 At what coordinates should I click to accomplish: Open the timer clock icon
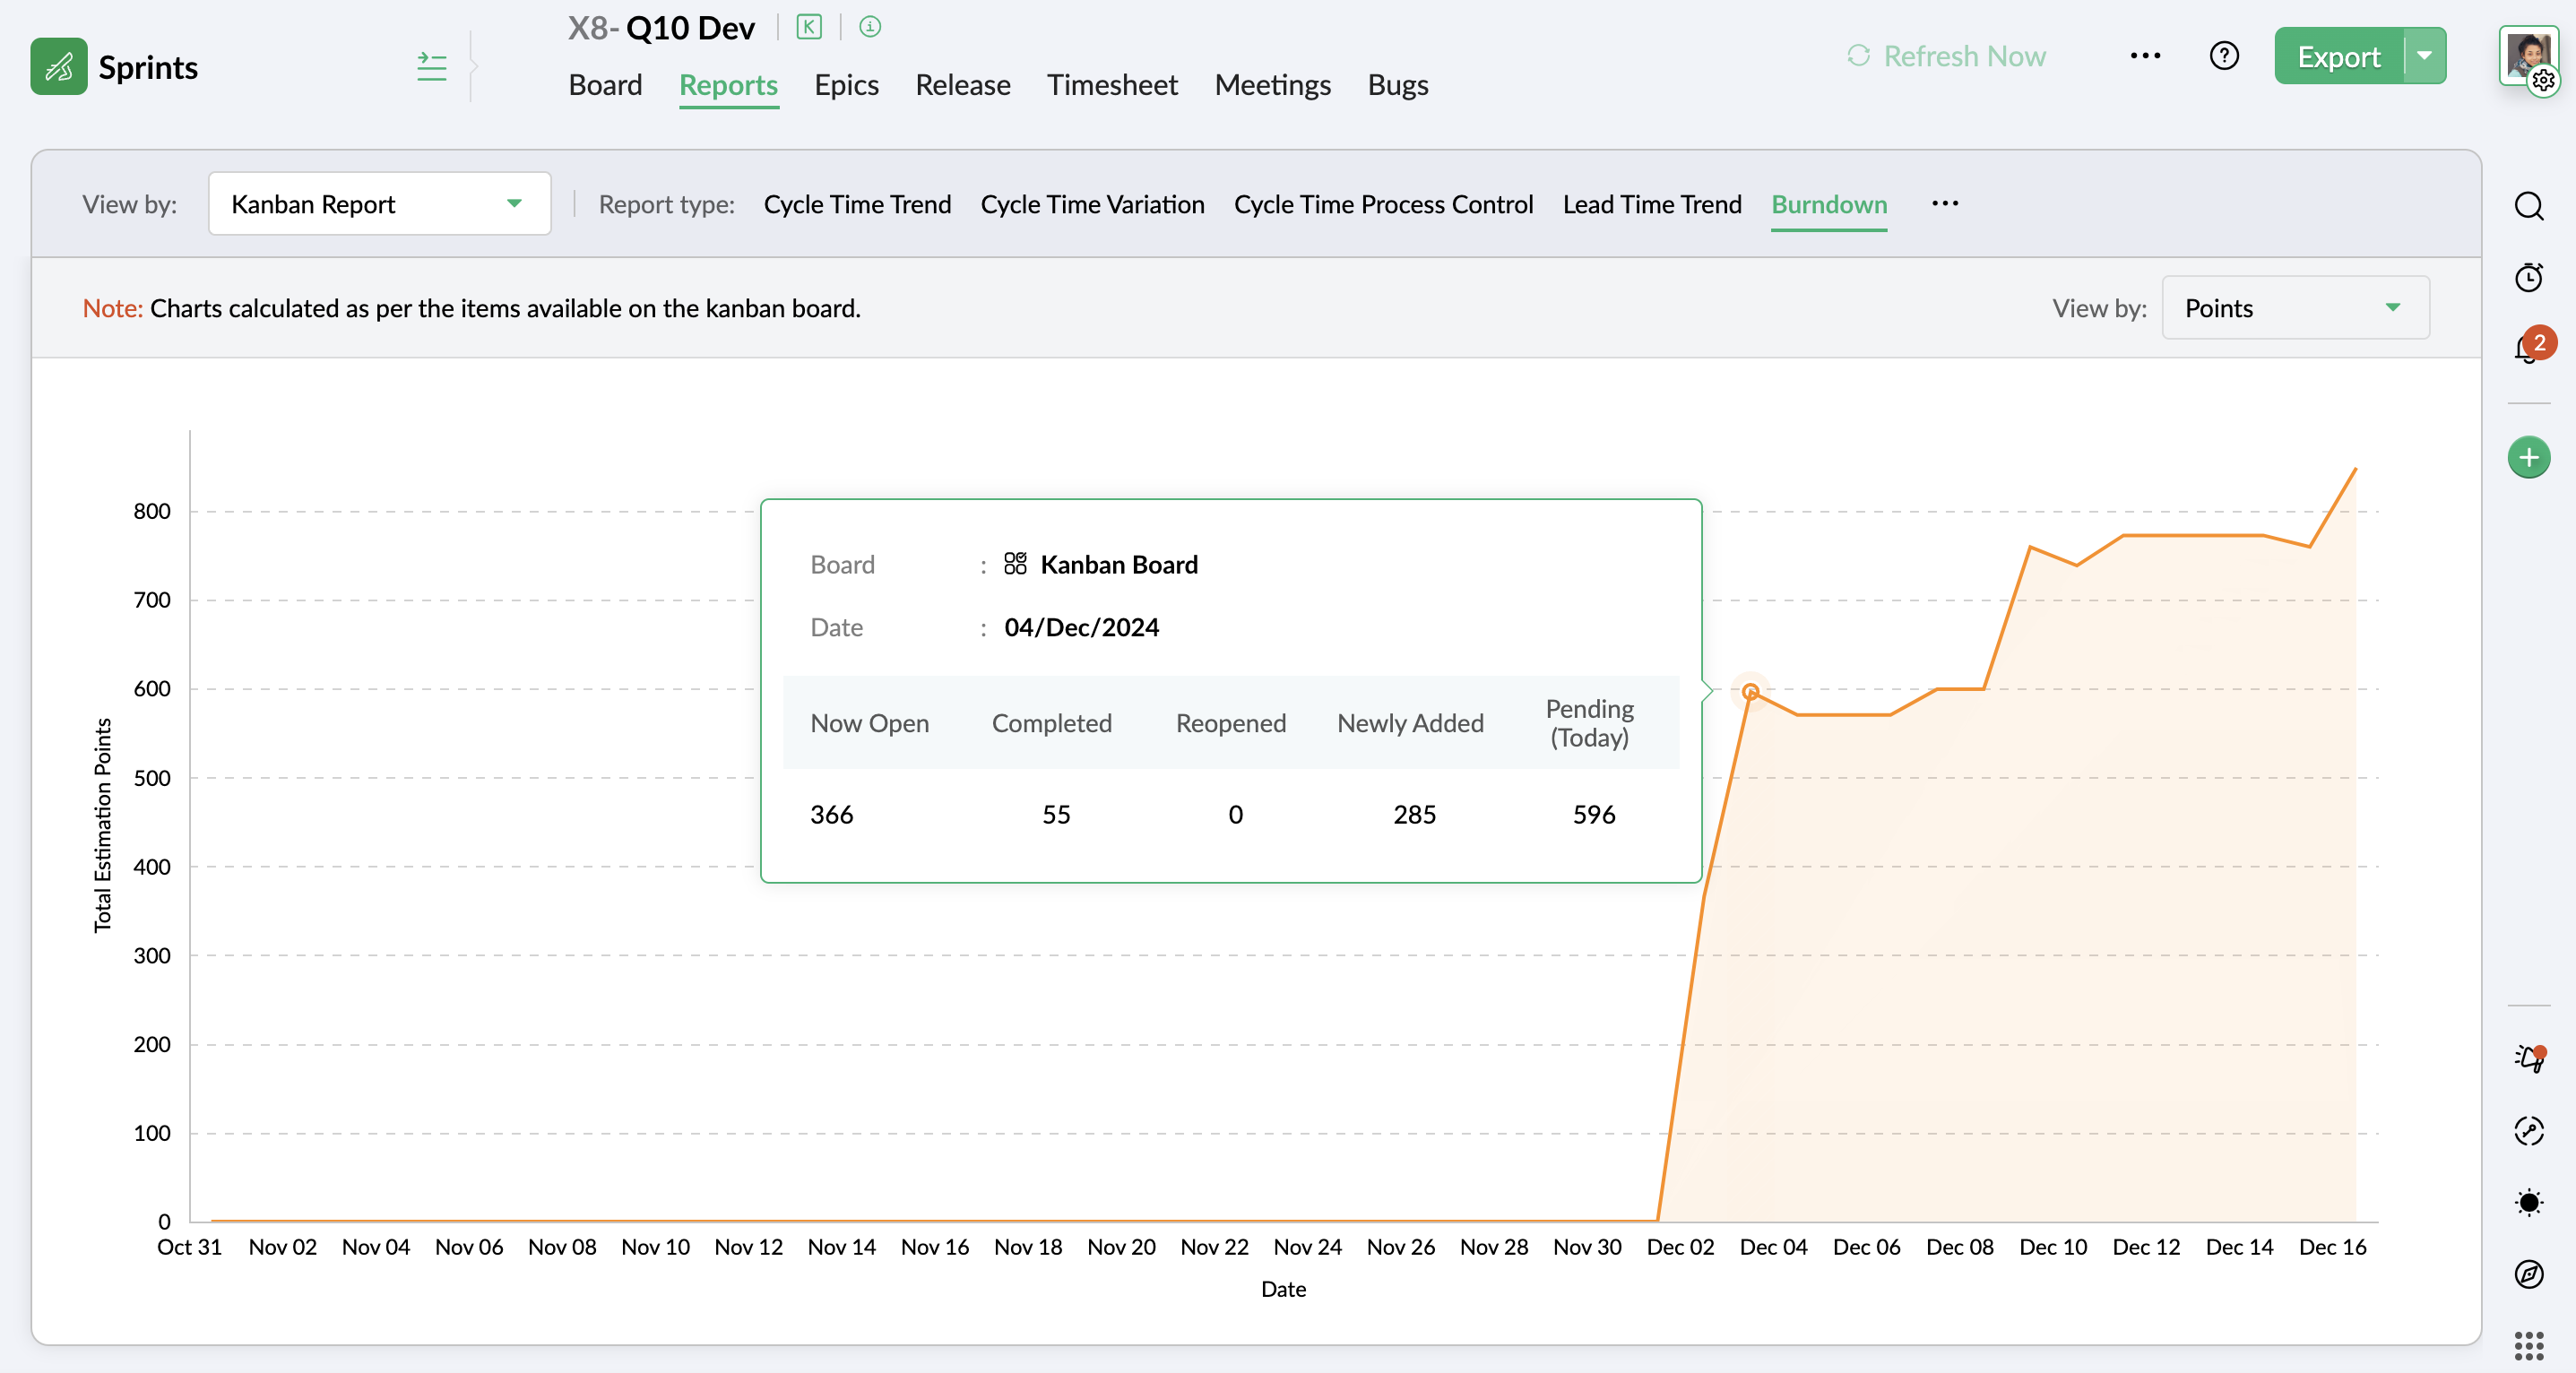[2528, 277]
